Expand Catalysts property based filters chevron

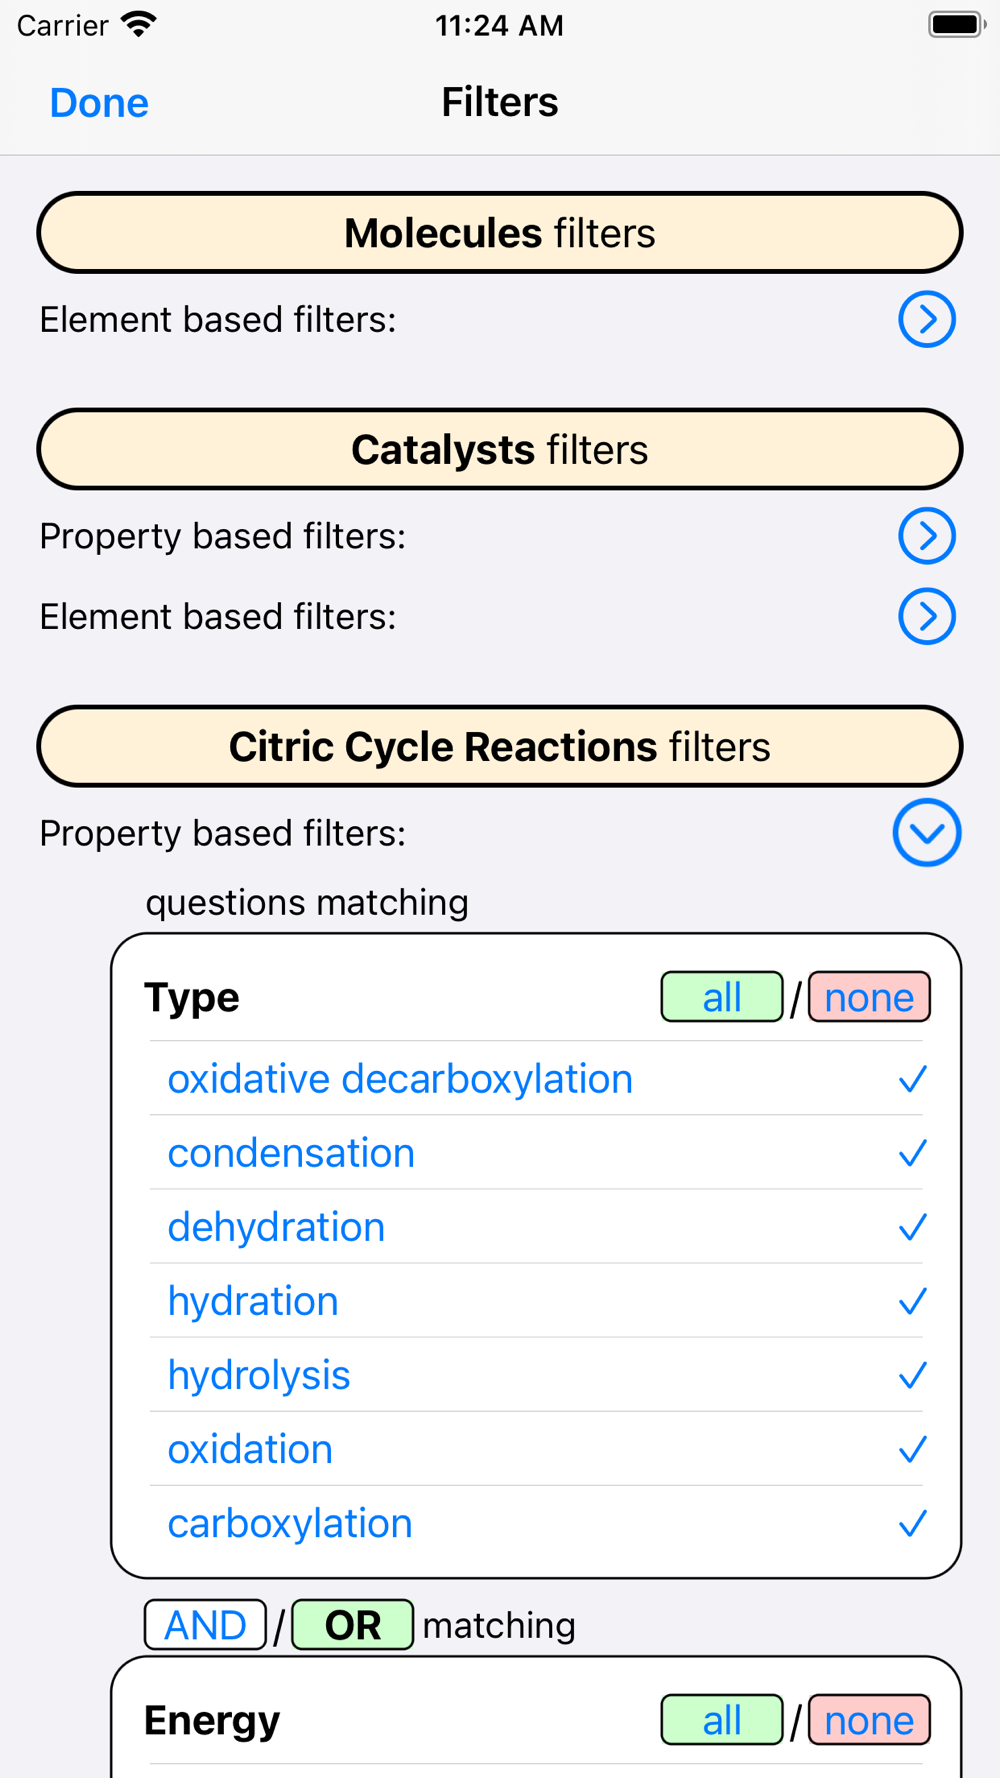click(926, 536)
